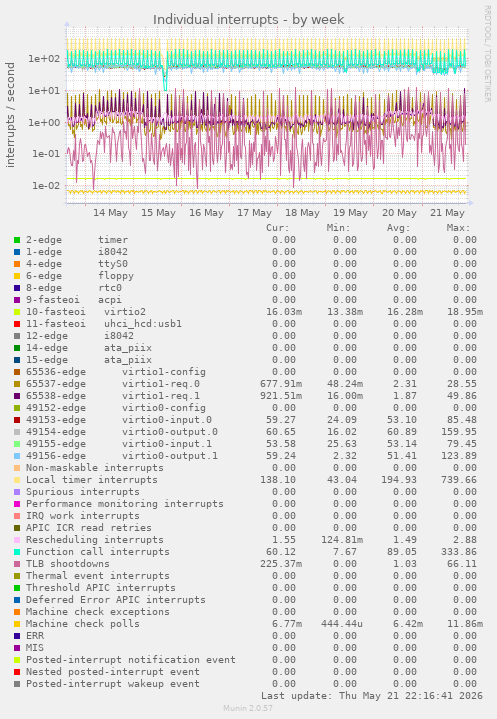
Task: Click the Cur: column header
Action: (x=278, y=228)
